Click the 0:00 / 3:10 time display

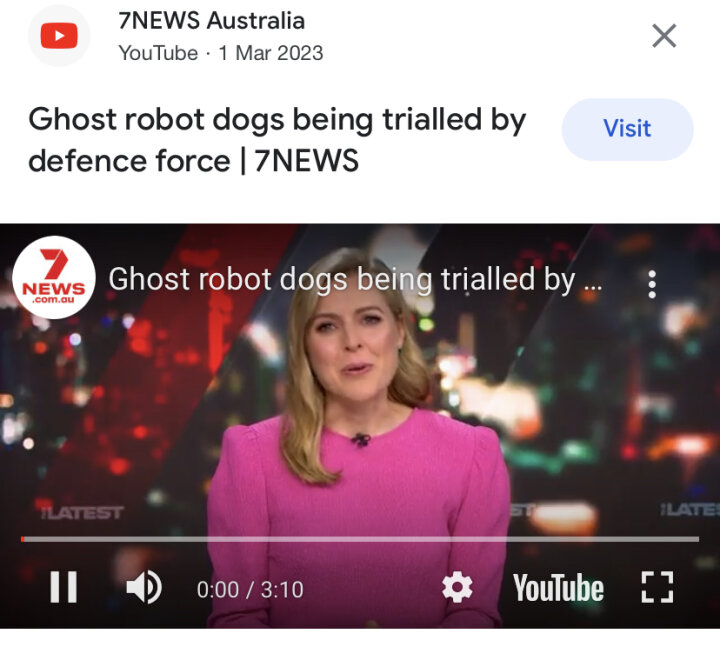[x=250, y=590]
